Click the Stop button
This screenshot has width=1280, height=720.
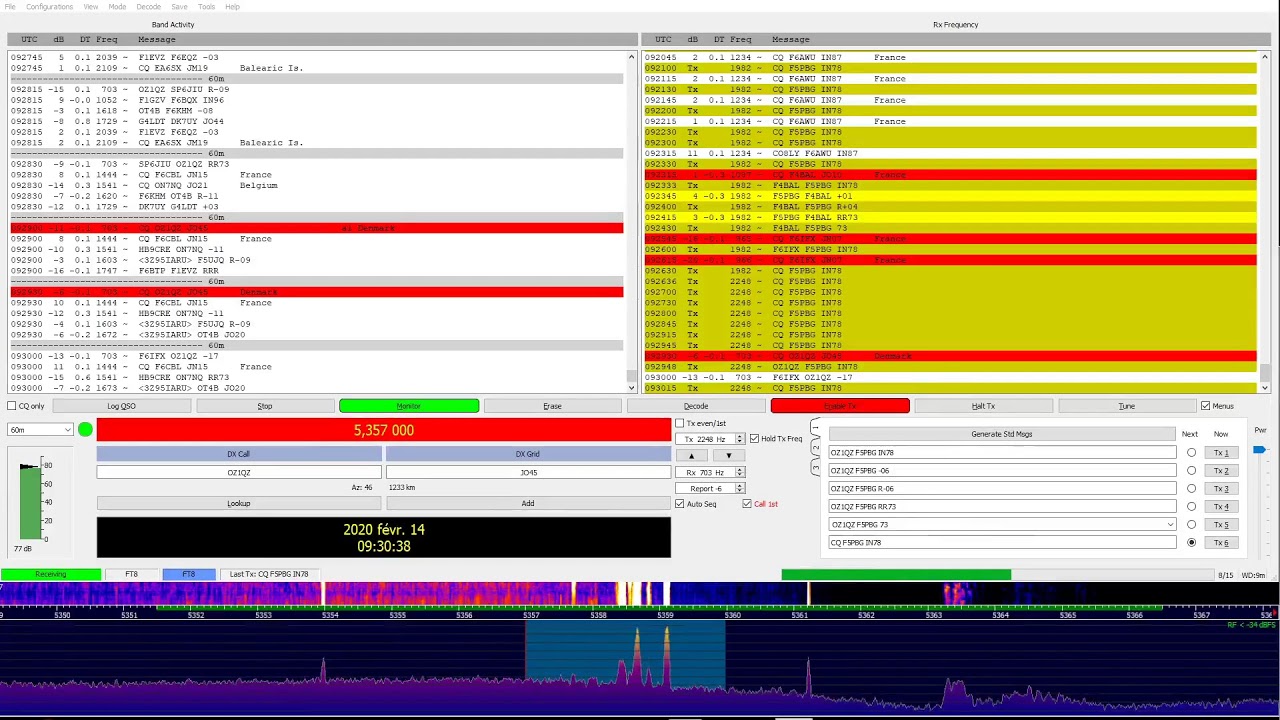coord(265,406)
